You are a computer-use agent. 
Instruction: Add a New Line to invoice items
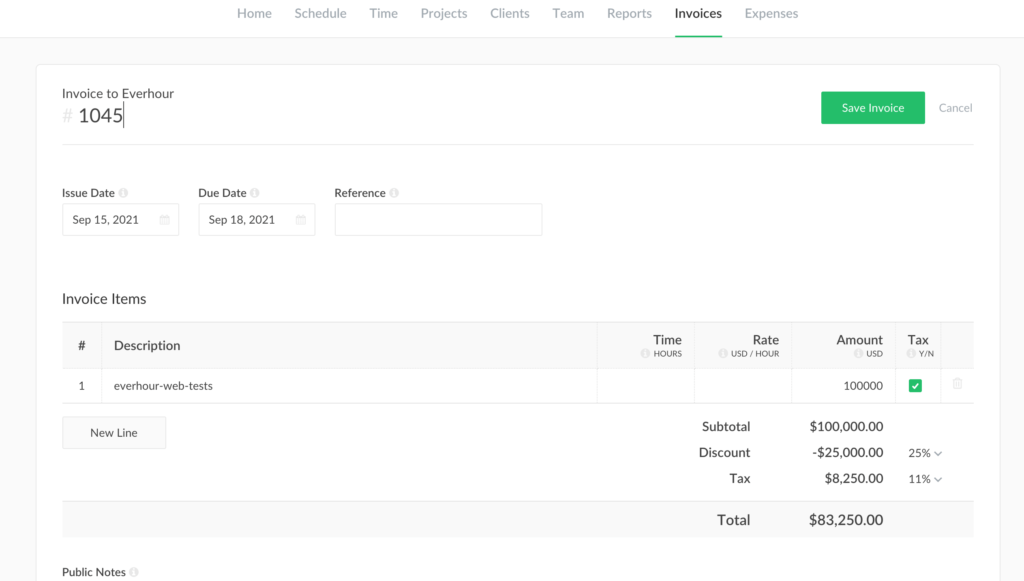[x=113, y=432]
